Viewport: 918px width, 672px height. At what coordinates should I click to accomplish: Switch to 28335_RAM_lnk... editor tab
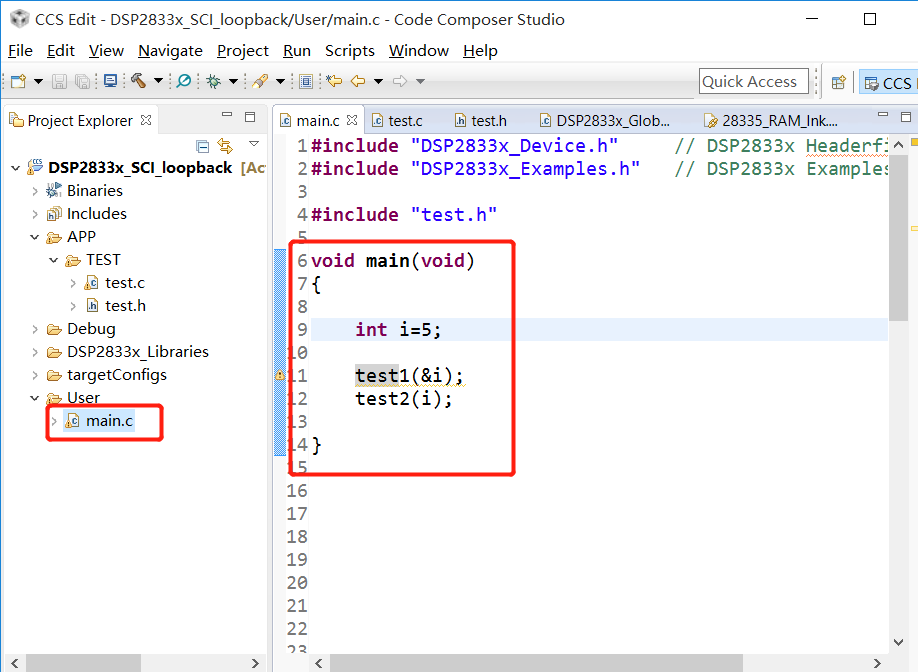pos(771,121)
